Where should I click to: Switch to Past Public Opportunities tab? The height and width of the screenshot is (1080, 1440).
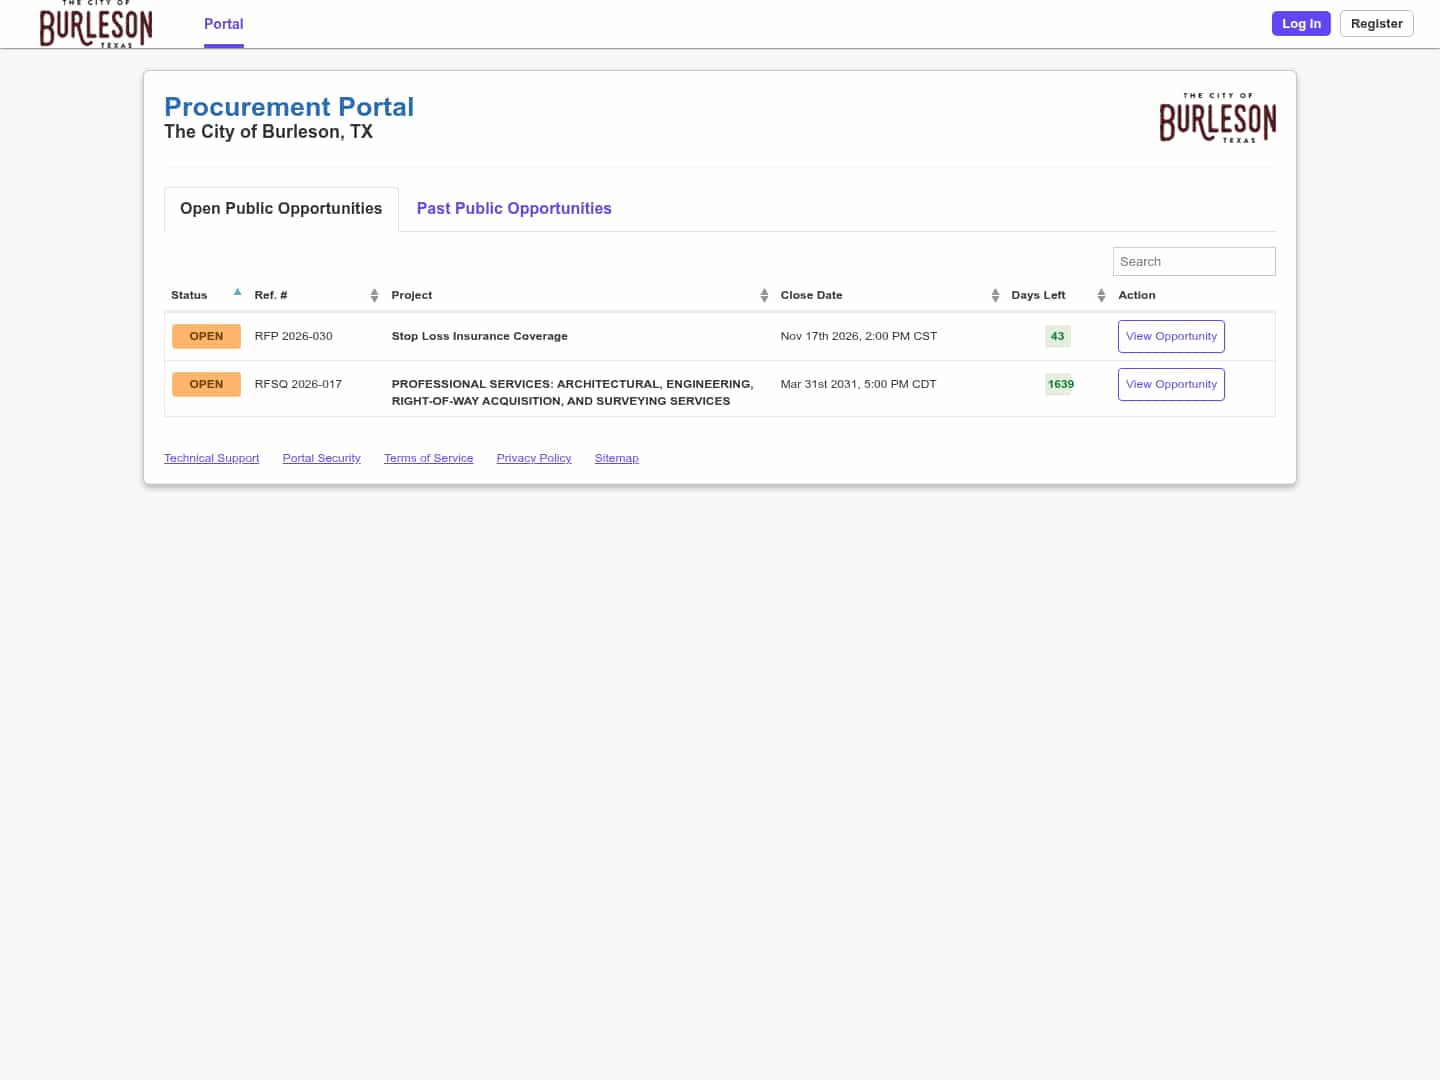coord(514,209)
